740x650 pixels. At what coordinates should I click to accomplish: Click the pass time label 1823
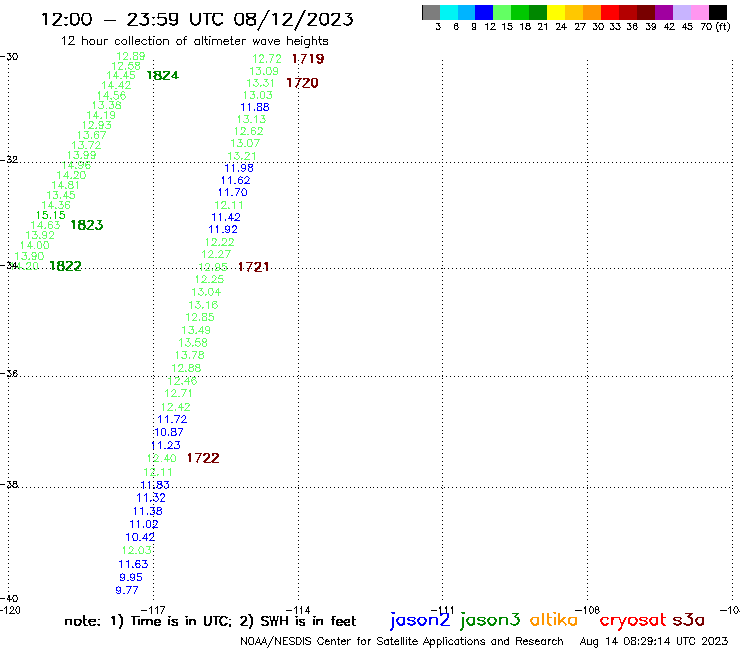[x=86, y=225]
